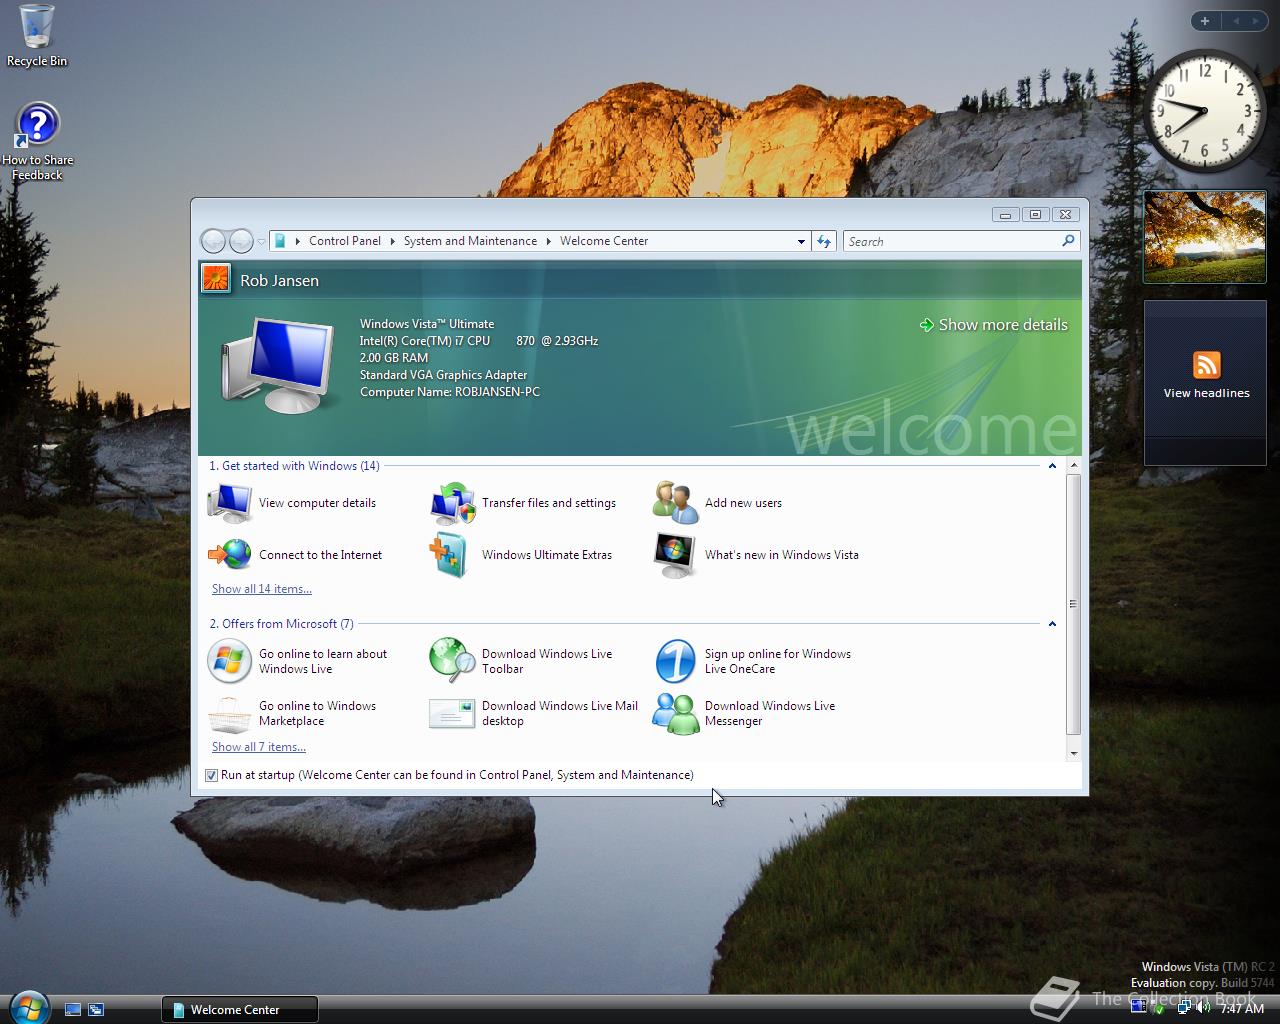The height and width of the screenshot is (1024, 1280).
Task: Click the scrollbar up arrow
Action: [1074, 466]
